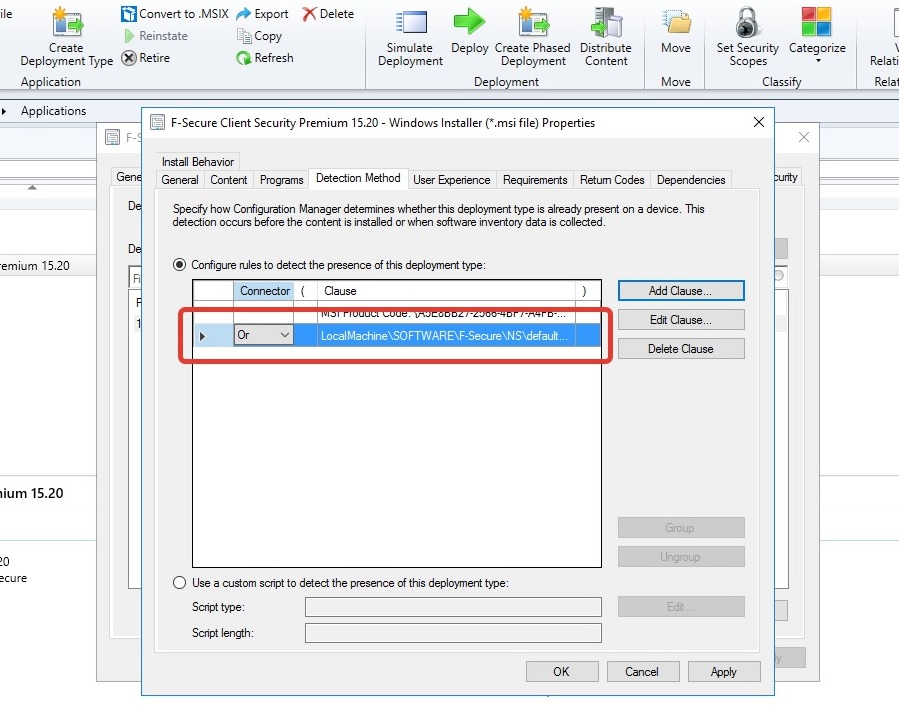
Task: Retire the selected application
Action: coord(146,58)
